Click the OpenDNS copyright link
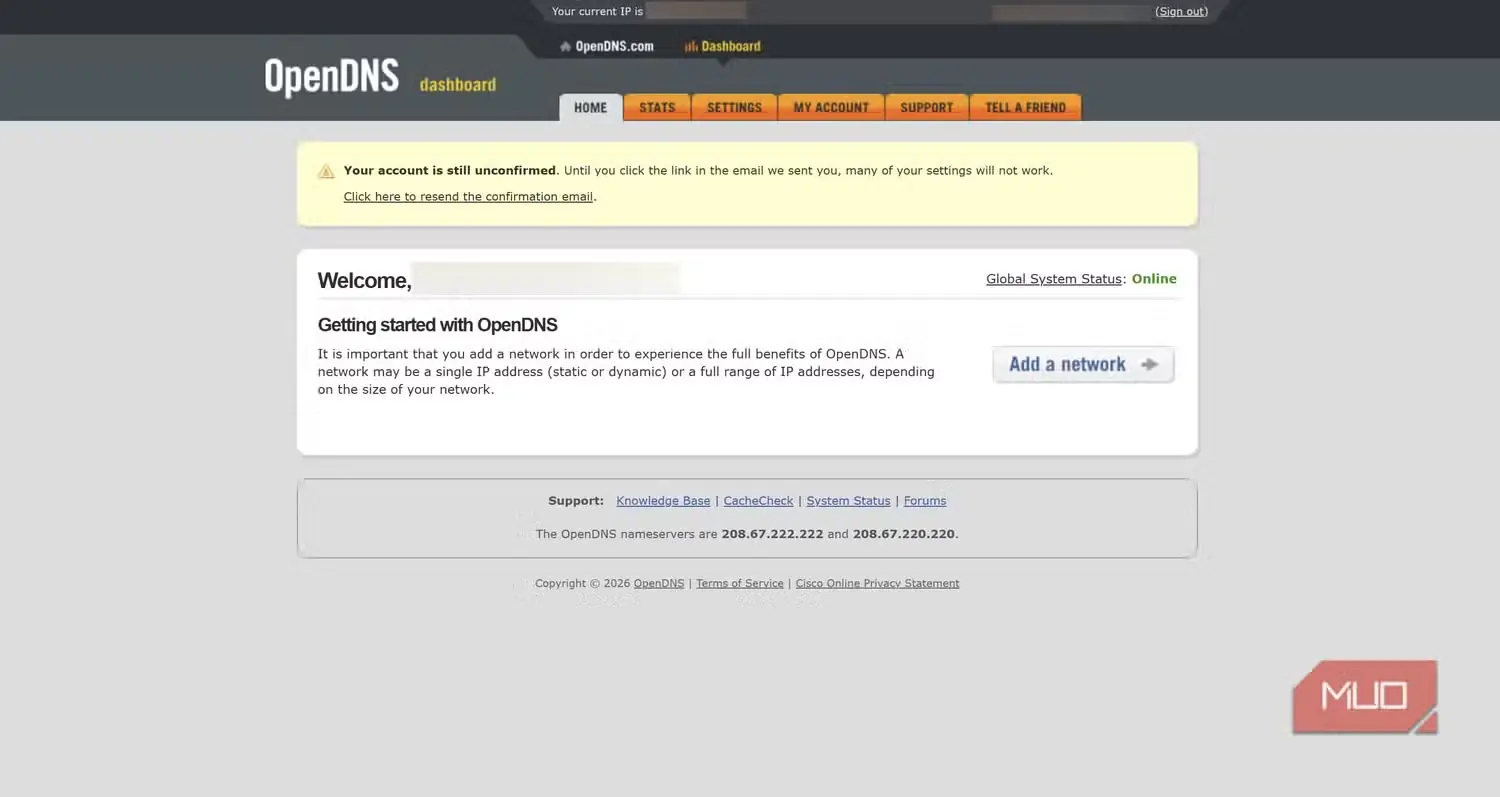 pos(659,584)
